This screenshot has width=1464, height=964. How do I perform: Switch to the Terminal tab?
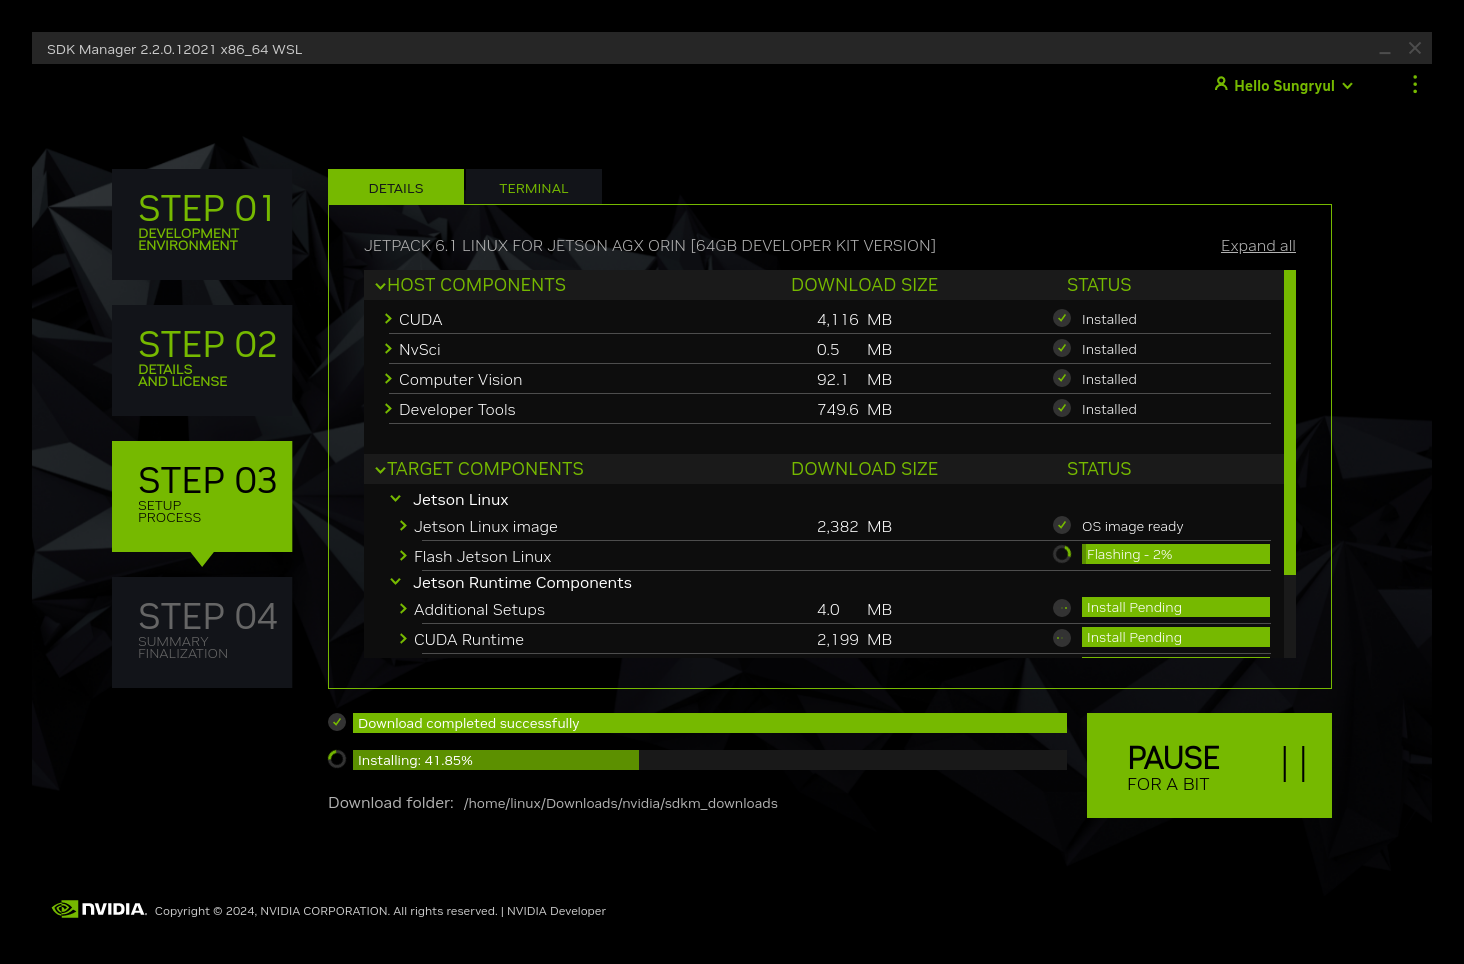[x=534, y=187]
